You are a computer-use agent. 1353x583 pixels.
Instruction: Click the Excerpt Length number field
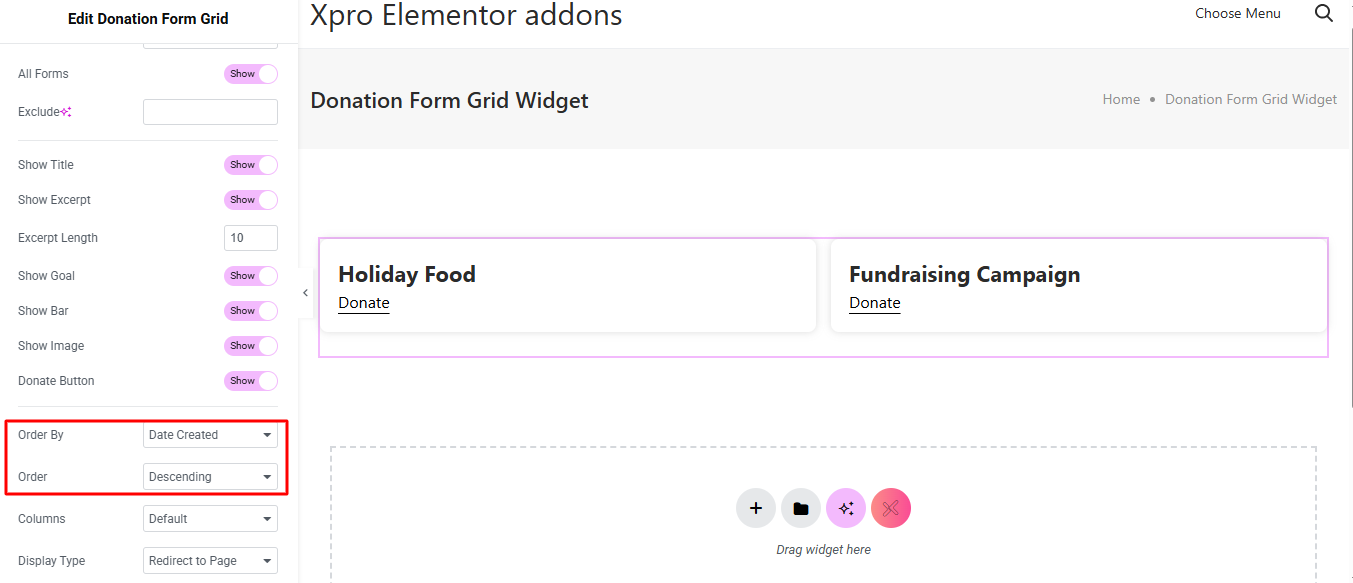point(250,238)
